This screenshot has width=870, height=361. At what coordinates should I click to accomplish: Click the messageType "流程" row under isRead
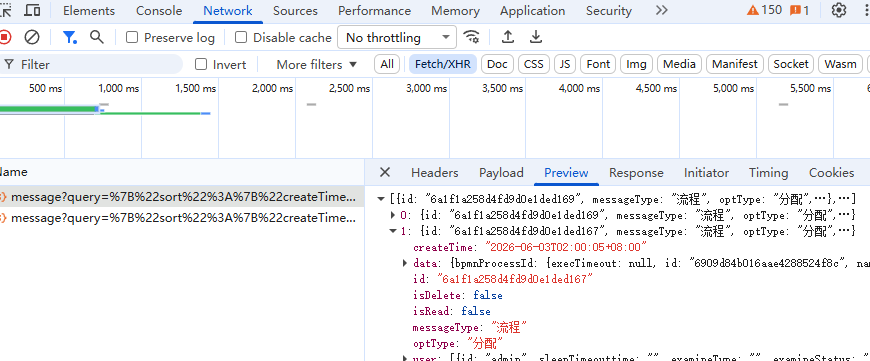tap(469, 327)
